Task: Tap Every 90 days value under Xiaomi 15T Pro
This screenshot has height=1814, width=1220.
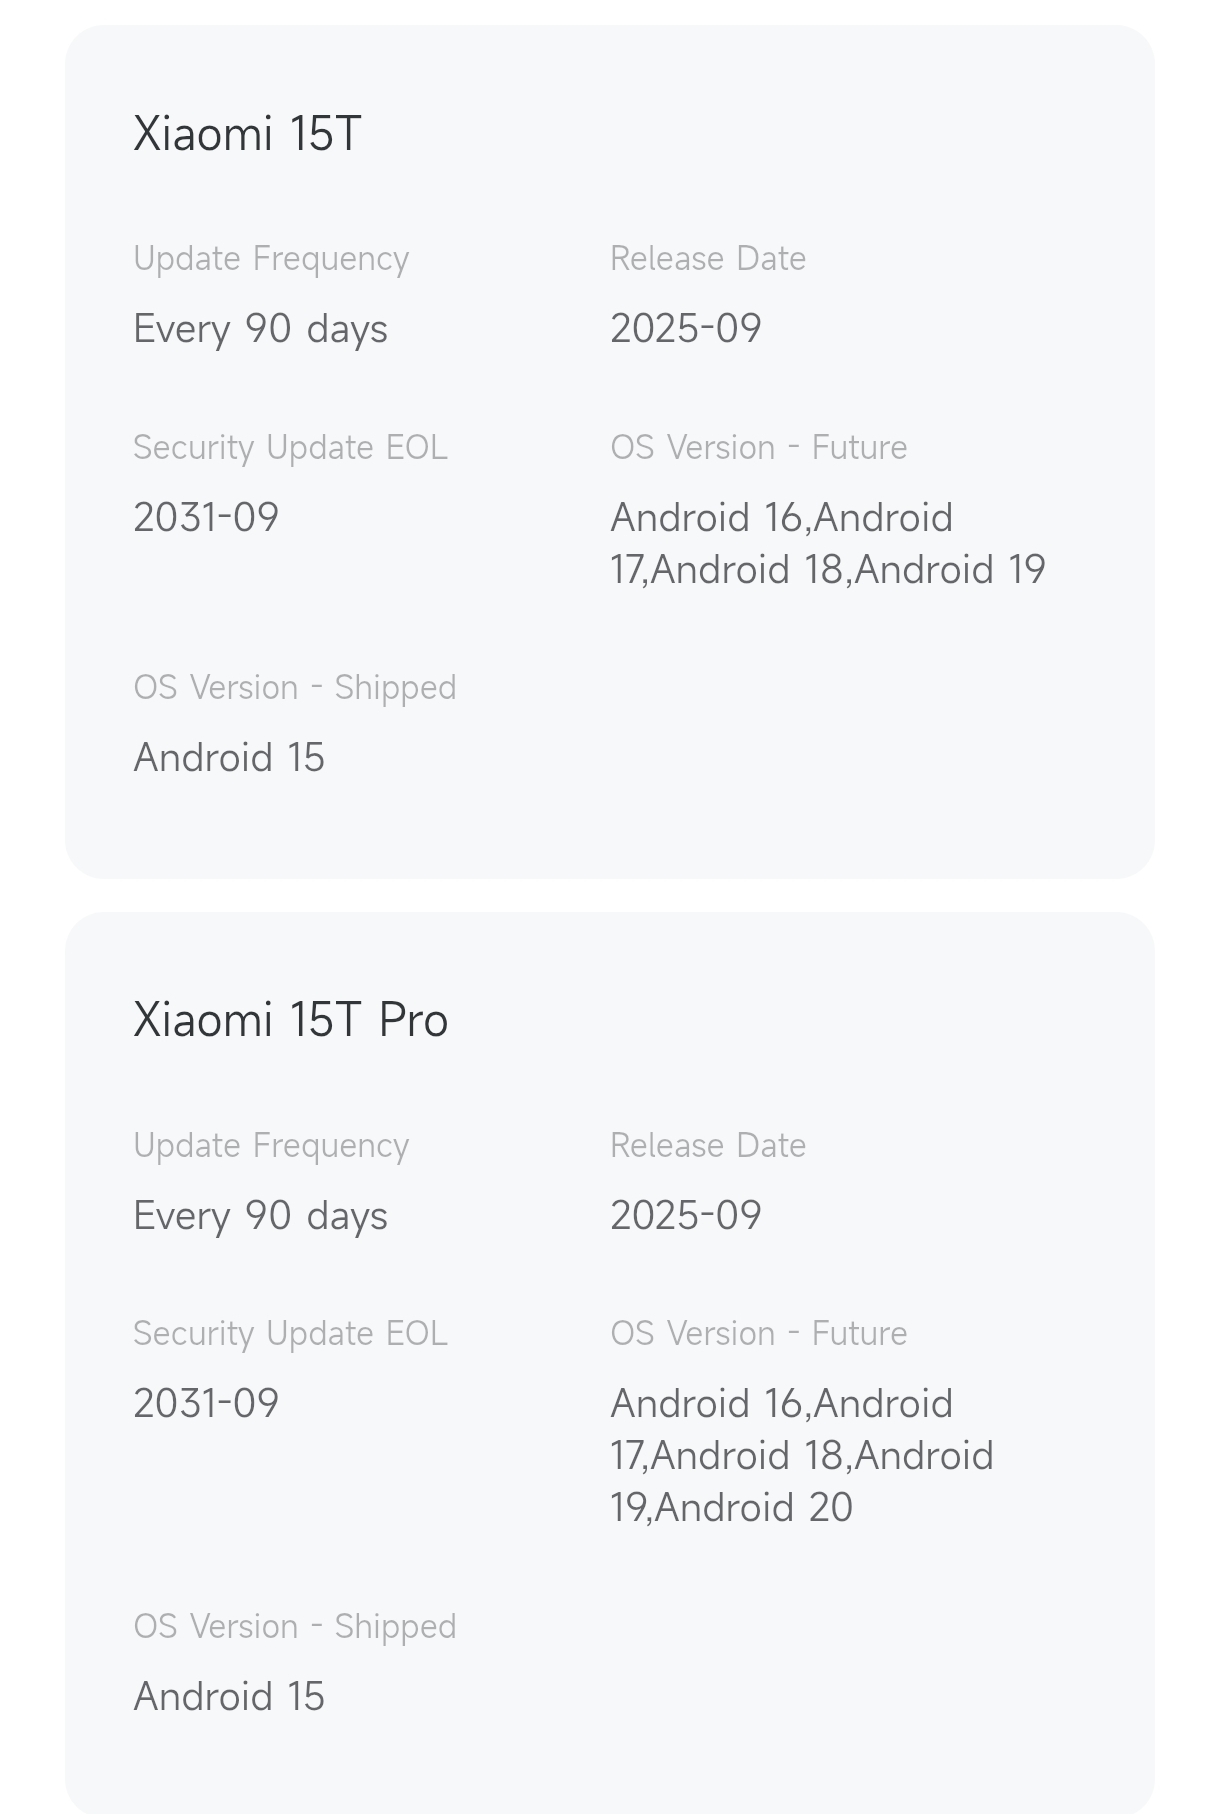Action: click(260, 1216)
